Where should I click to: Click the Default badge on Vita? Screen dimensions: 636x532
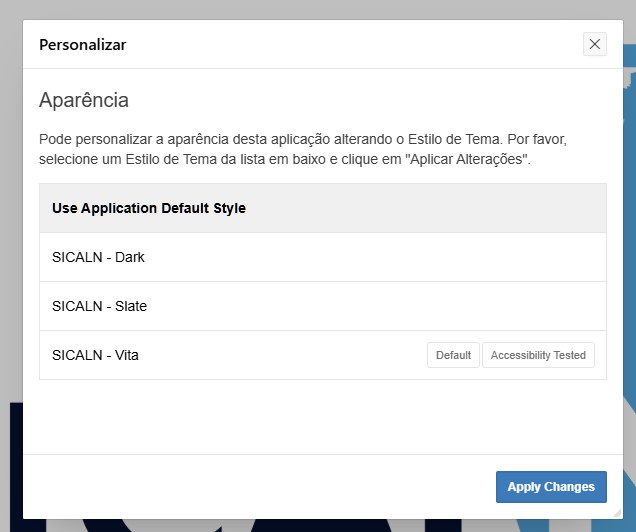coord(453,355)
